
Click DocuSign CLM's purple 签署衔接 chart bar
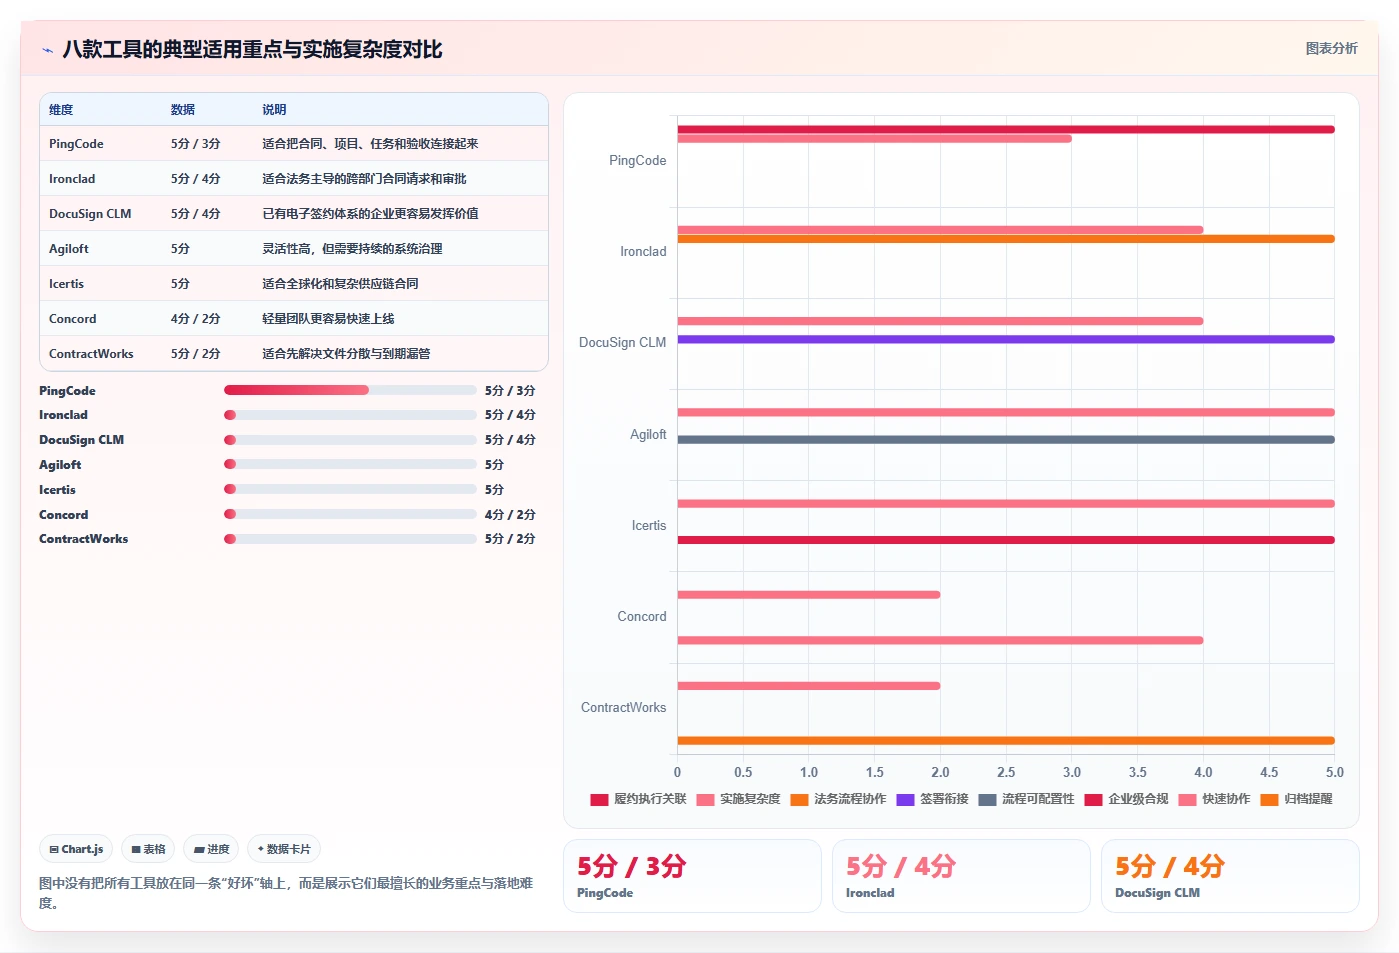1006,339
